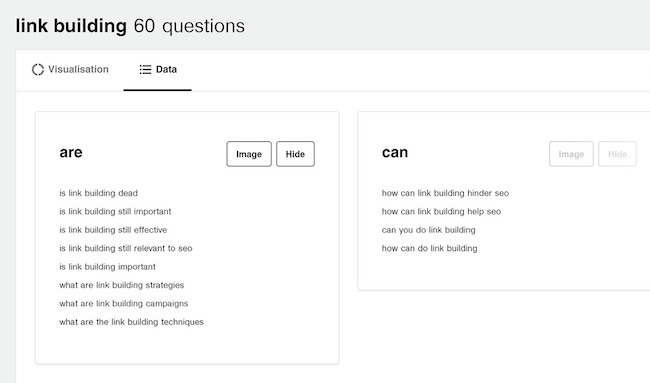The image size is (650, 383).
Task: Select 'can you do link building'
Action: coord(429,230)
